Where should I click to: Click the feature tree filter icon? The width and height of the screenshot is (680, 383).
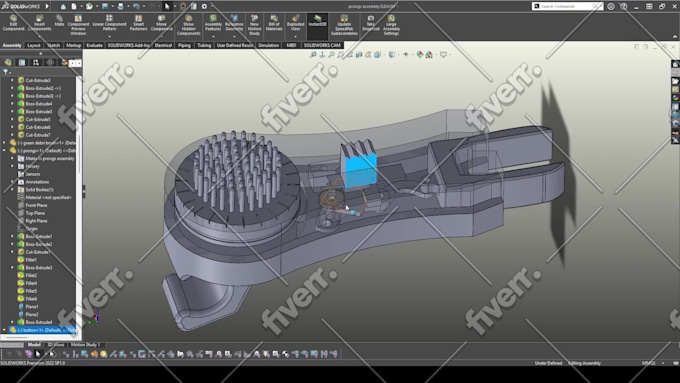click(x=6, y=72)
